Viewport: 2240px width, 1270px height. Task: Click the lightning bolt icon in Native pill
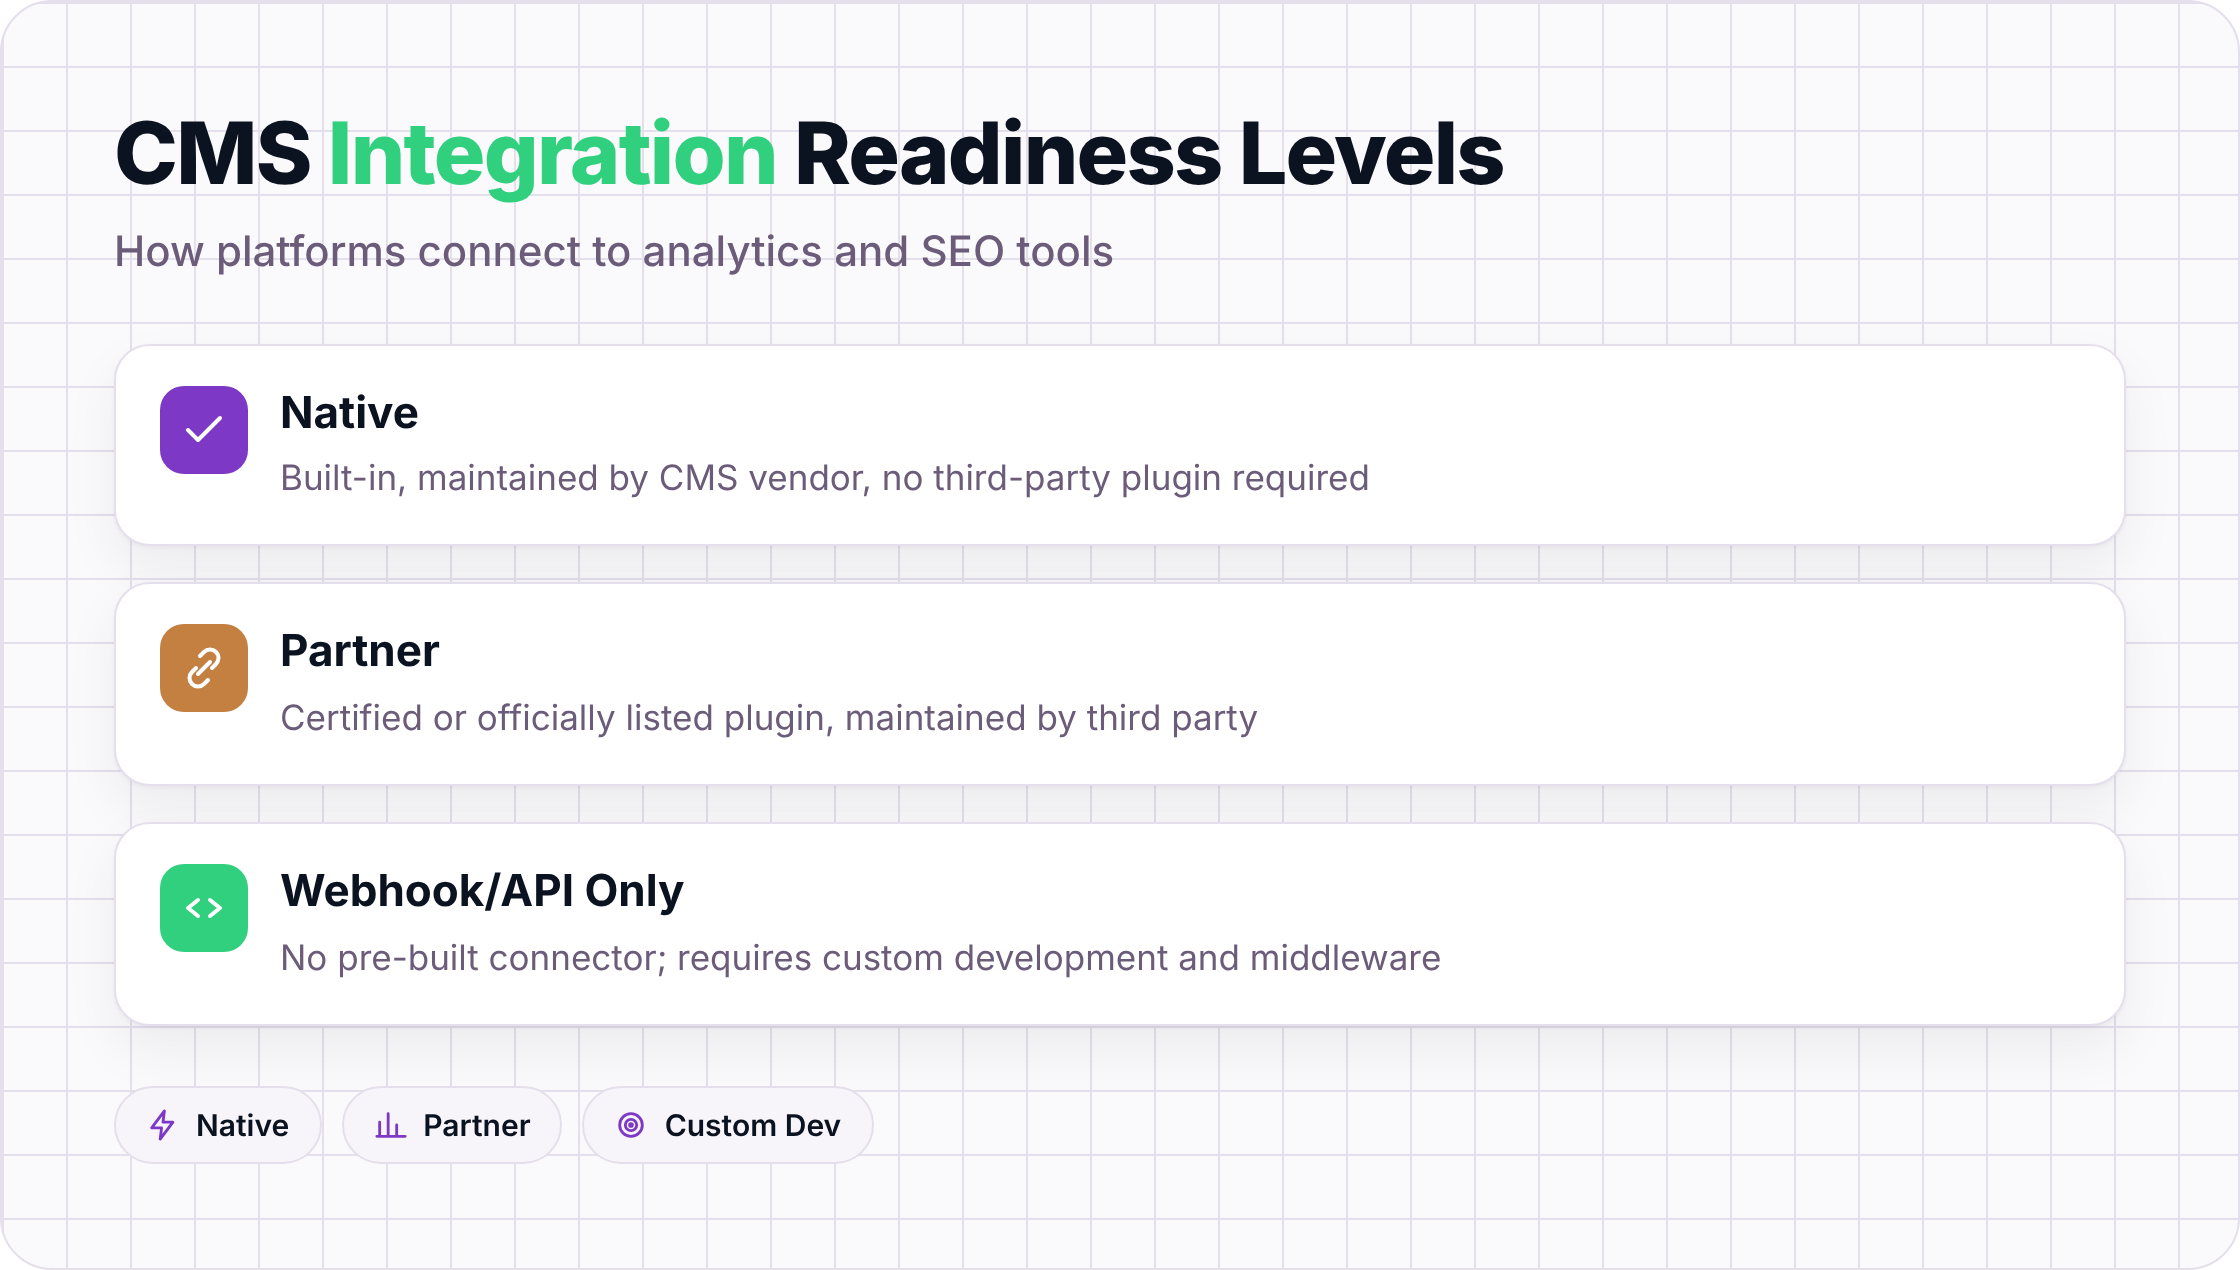[162, 1125]
